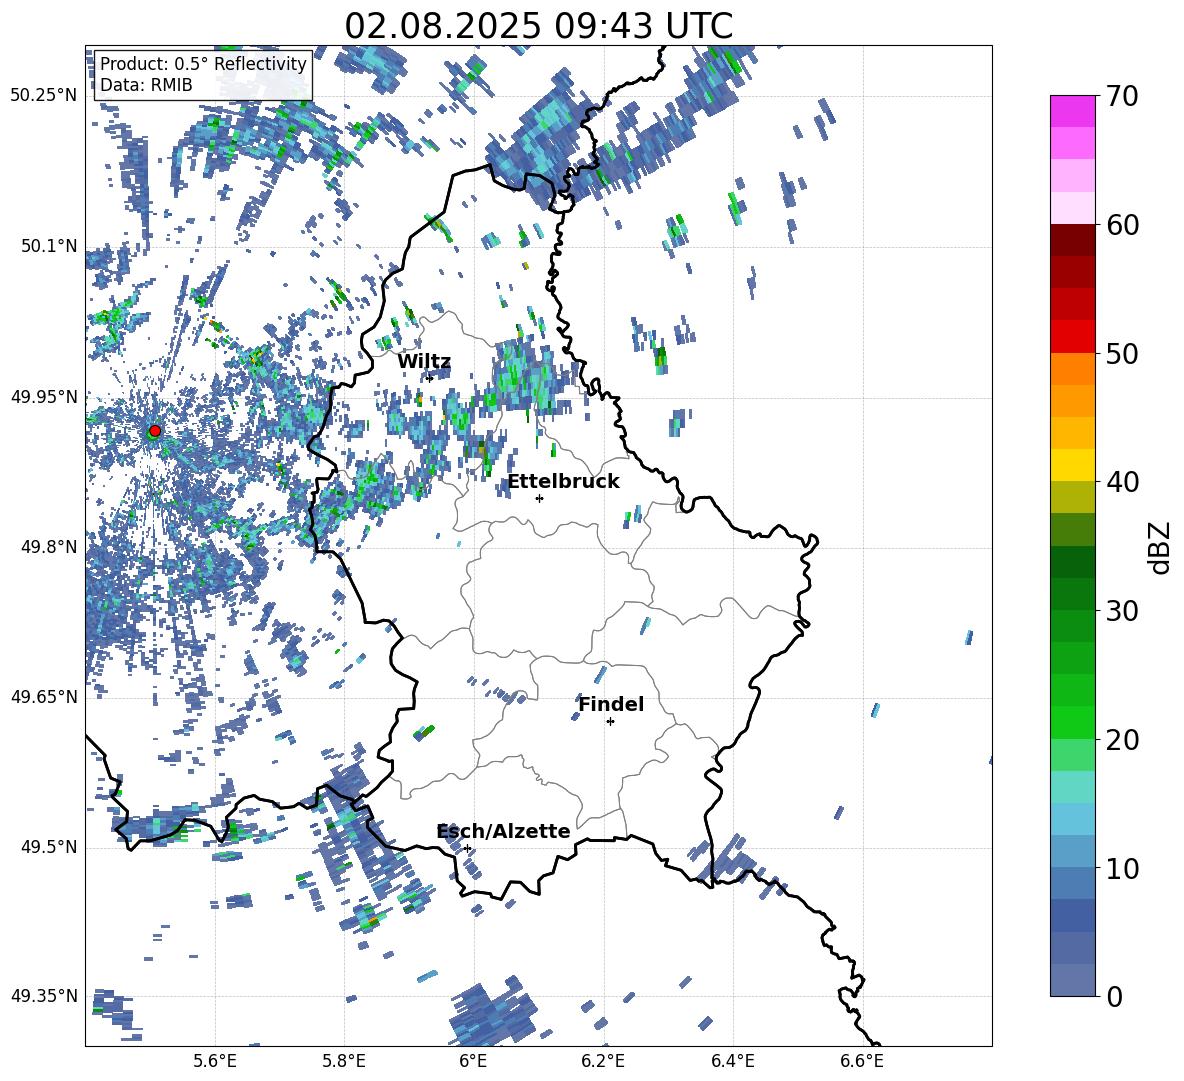Click the 50.1°N latitude label

49,246
